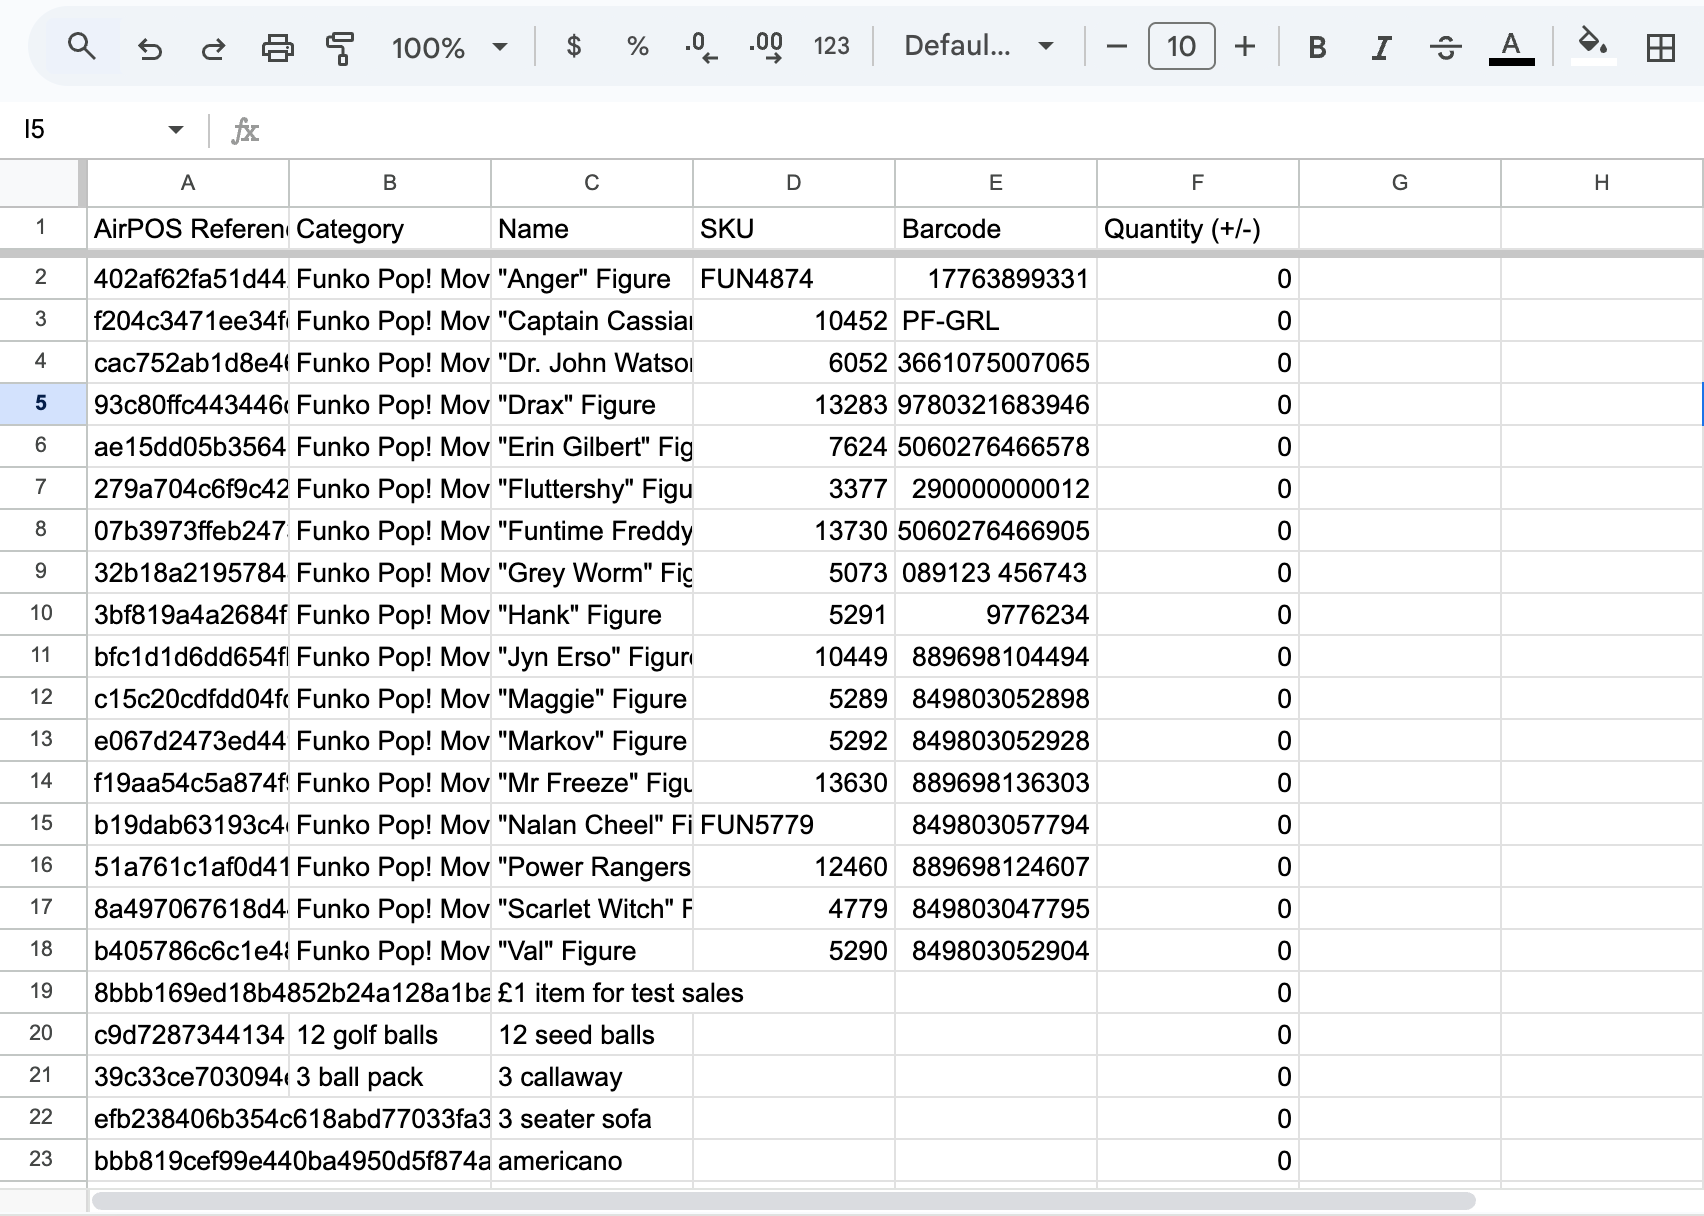The image size is (1704, 1216).
Task: Select column F header
Action: click(x=1198, y=182)
